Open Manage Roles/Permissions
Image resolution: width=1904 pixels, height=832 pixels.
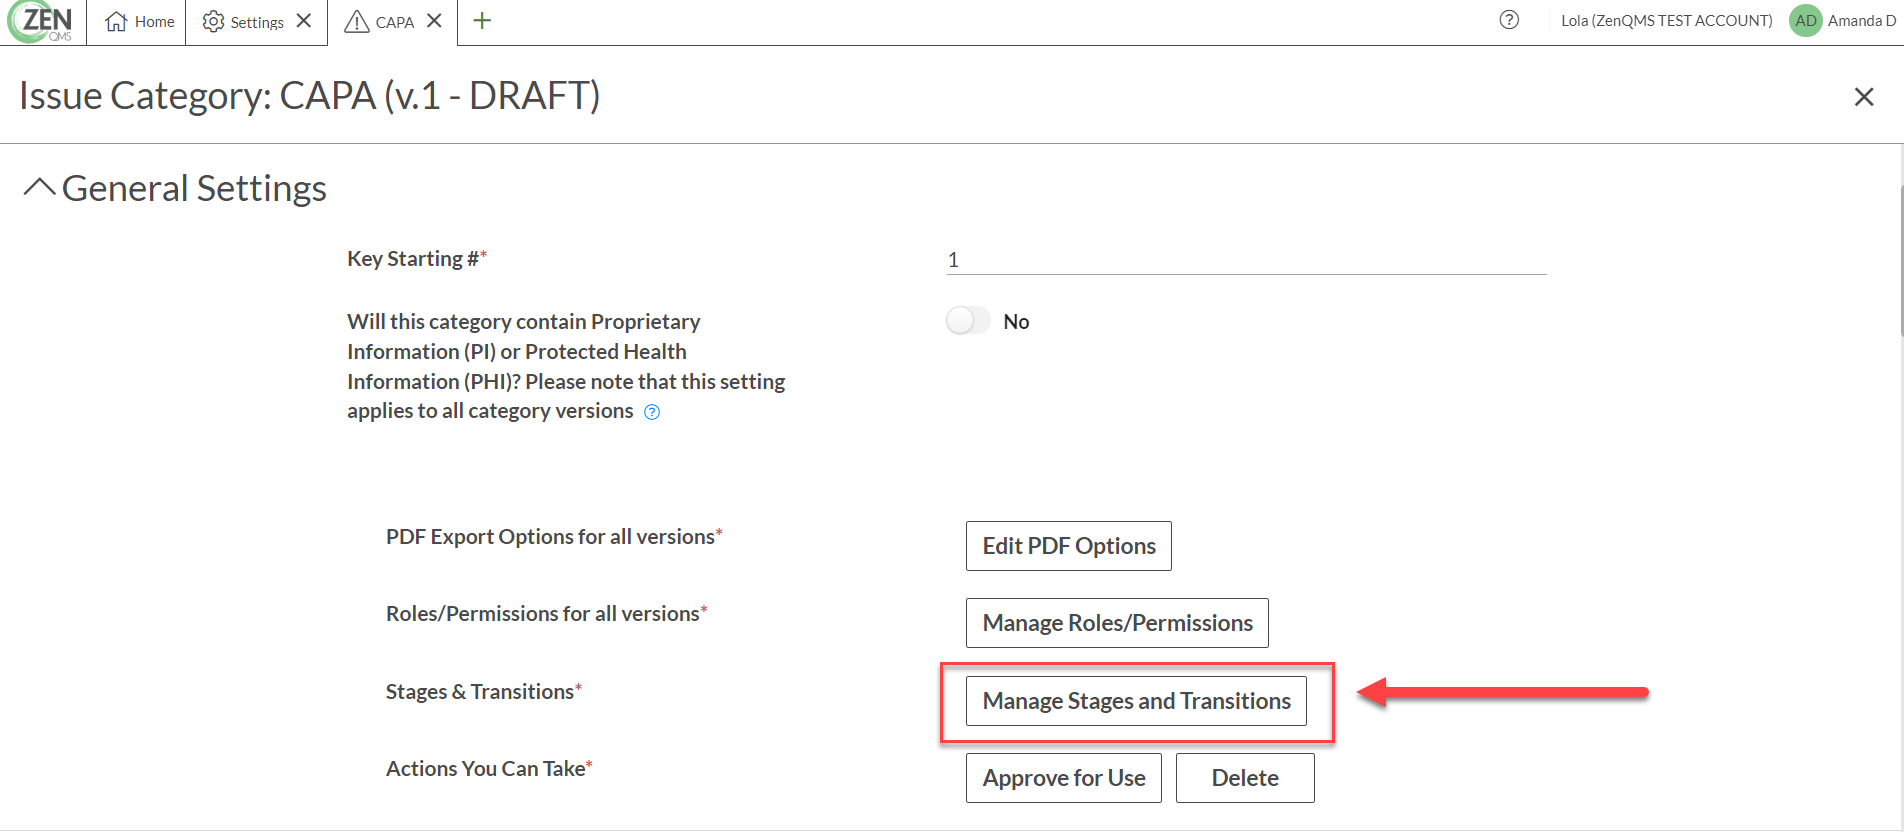(1117, 623)
